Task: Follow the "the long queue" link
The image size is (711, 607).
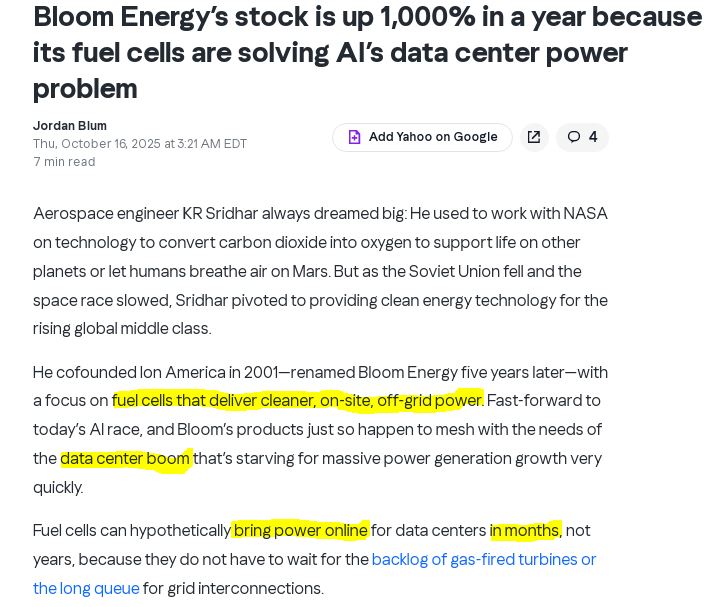Action: coord(86,588)
